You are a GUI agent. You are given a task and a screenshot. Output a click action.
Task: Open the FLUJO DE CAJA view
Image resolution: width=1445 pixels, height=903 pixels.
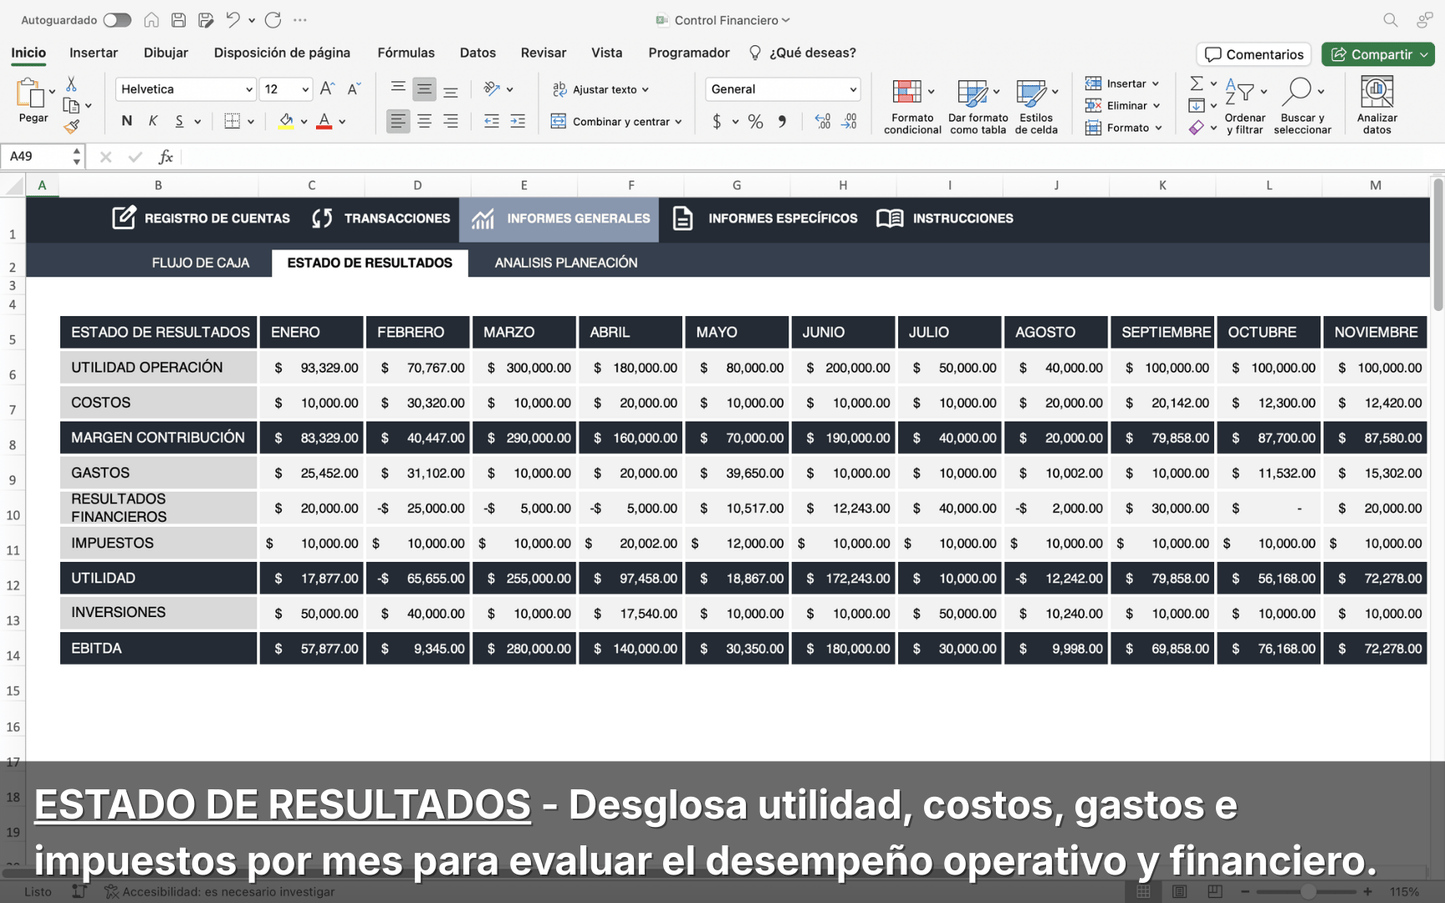(201, 262)
